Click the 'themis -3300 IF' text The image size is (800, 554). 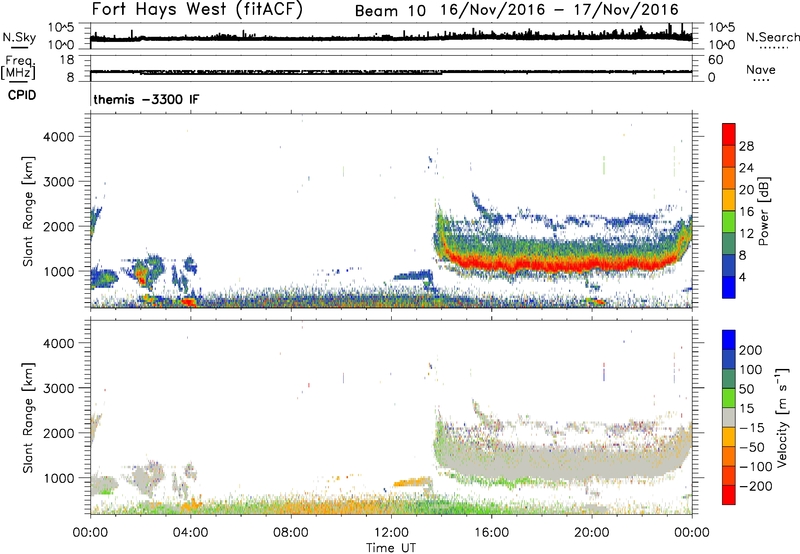[x=146, y=99]
